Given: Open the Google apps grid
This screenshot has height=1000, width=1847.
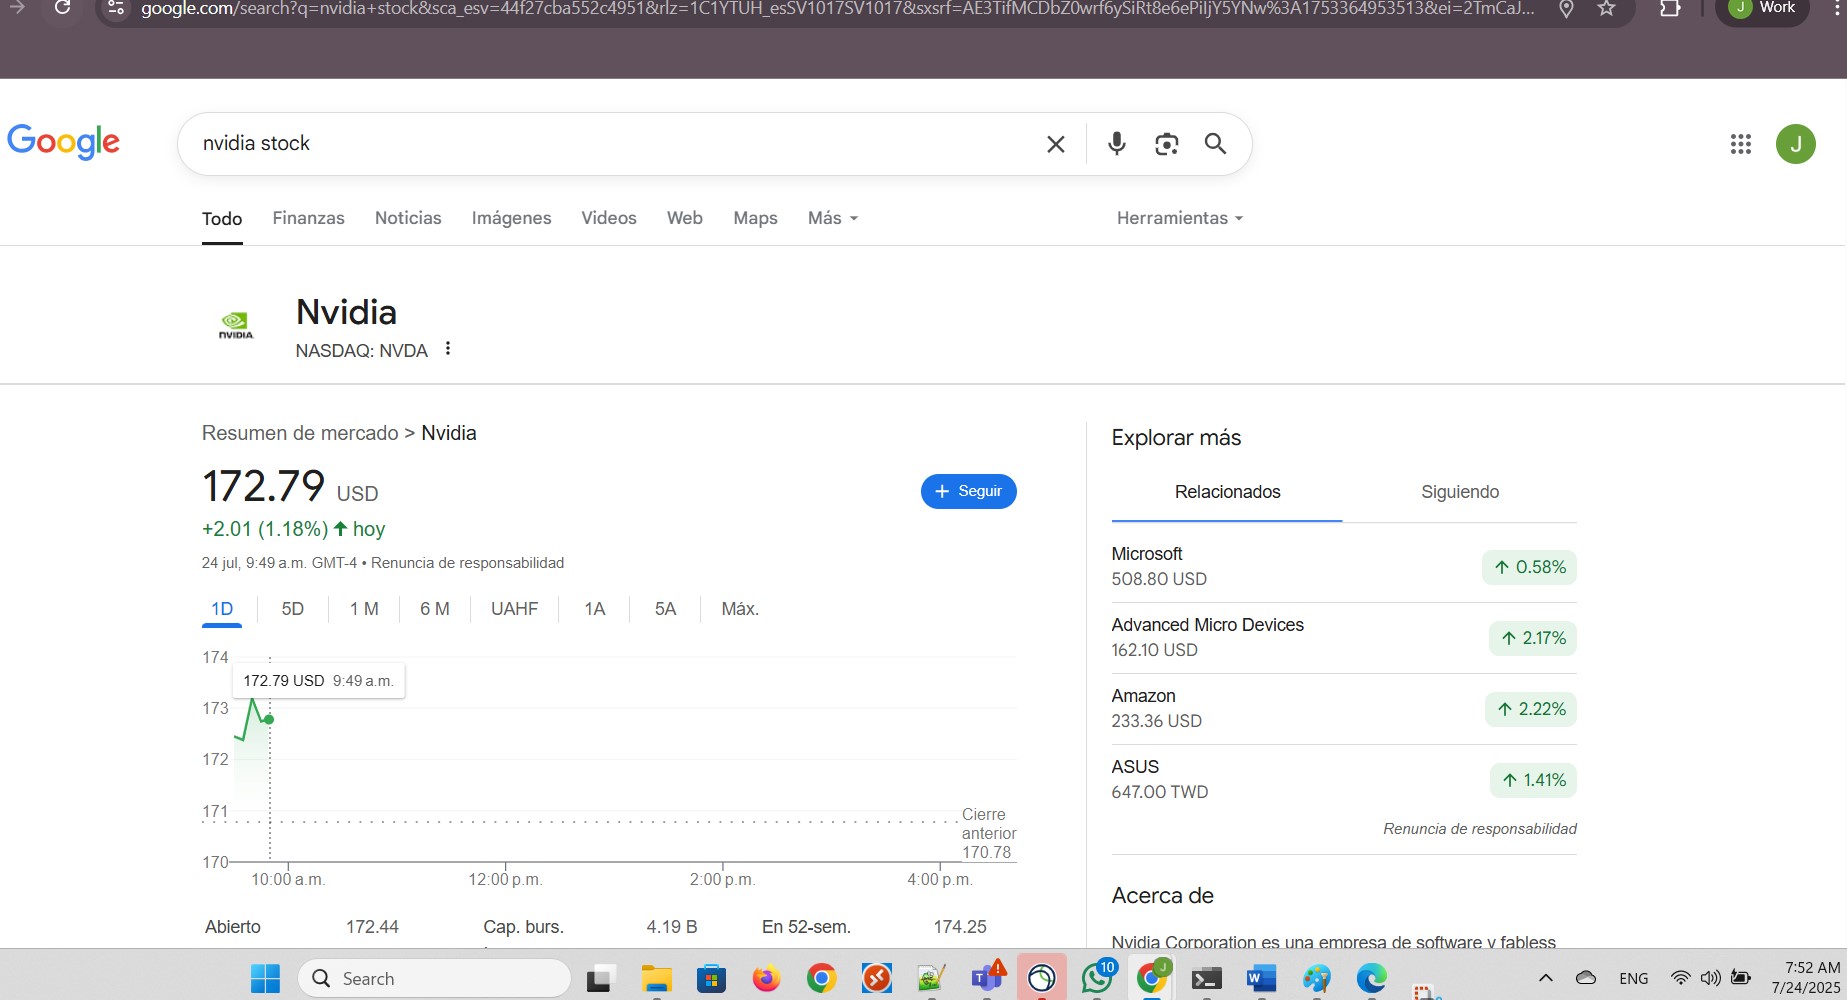Looking at the screenshot, I should [1740, 144].
